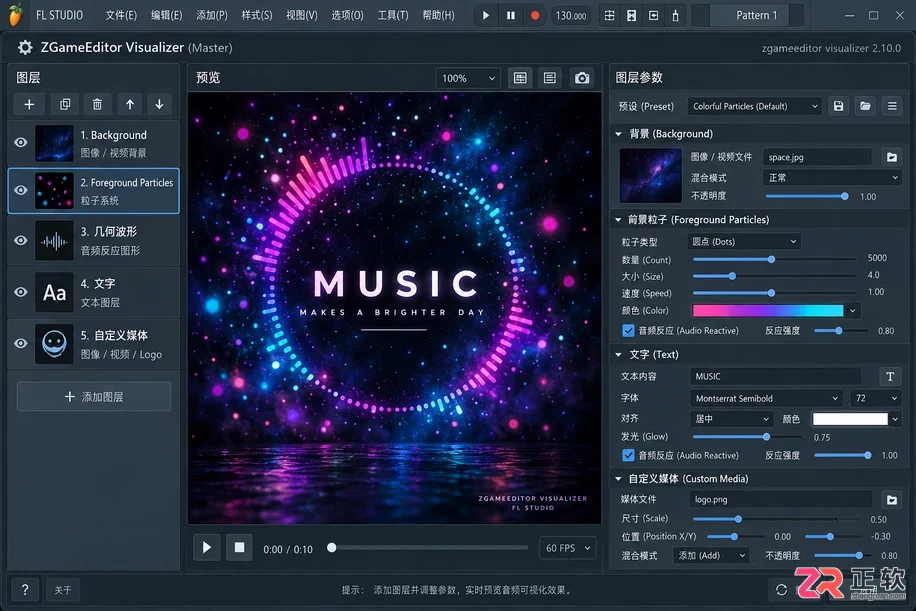Play the preview using the bottom play button

coord(207,547)
